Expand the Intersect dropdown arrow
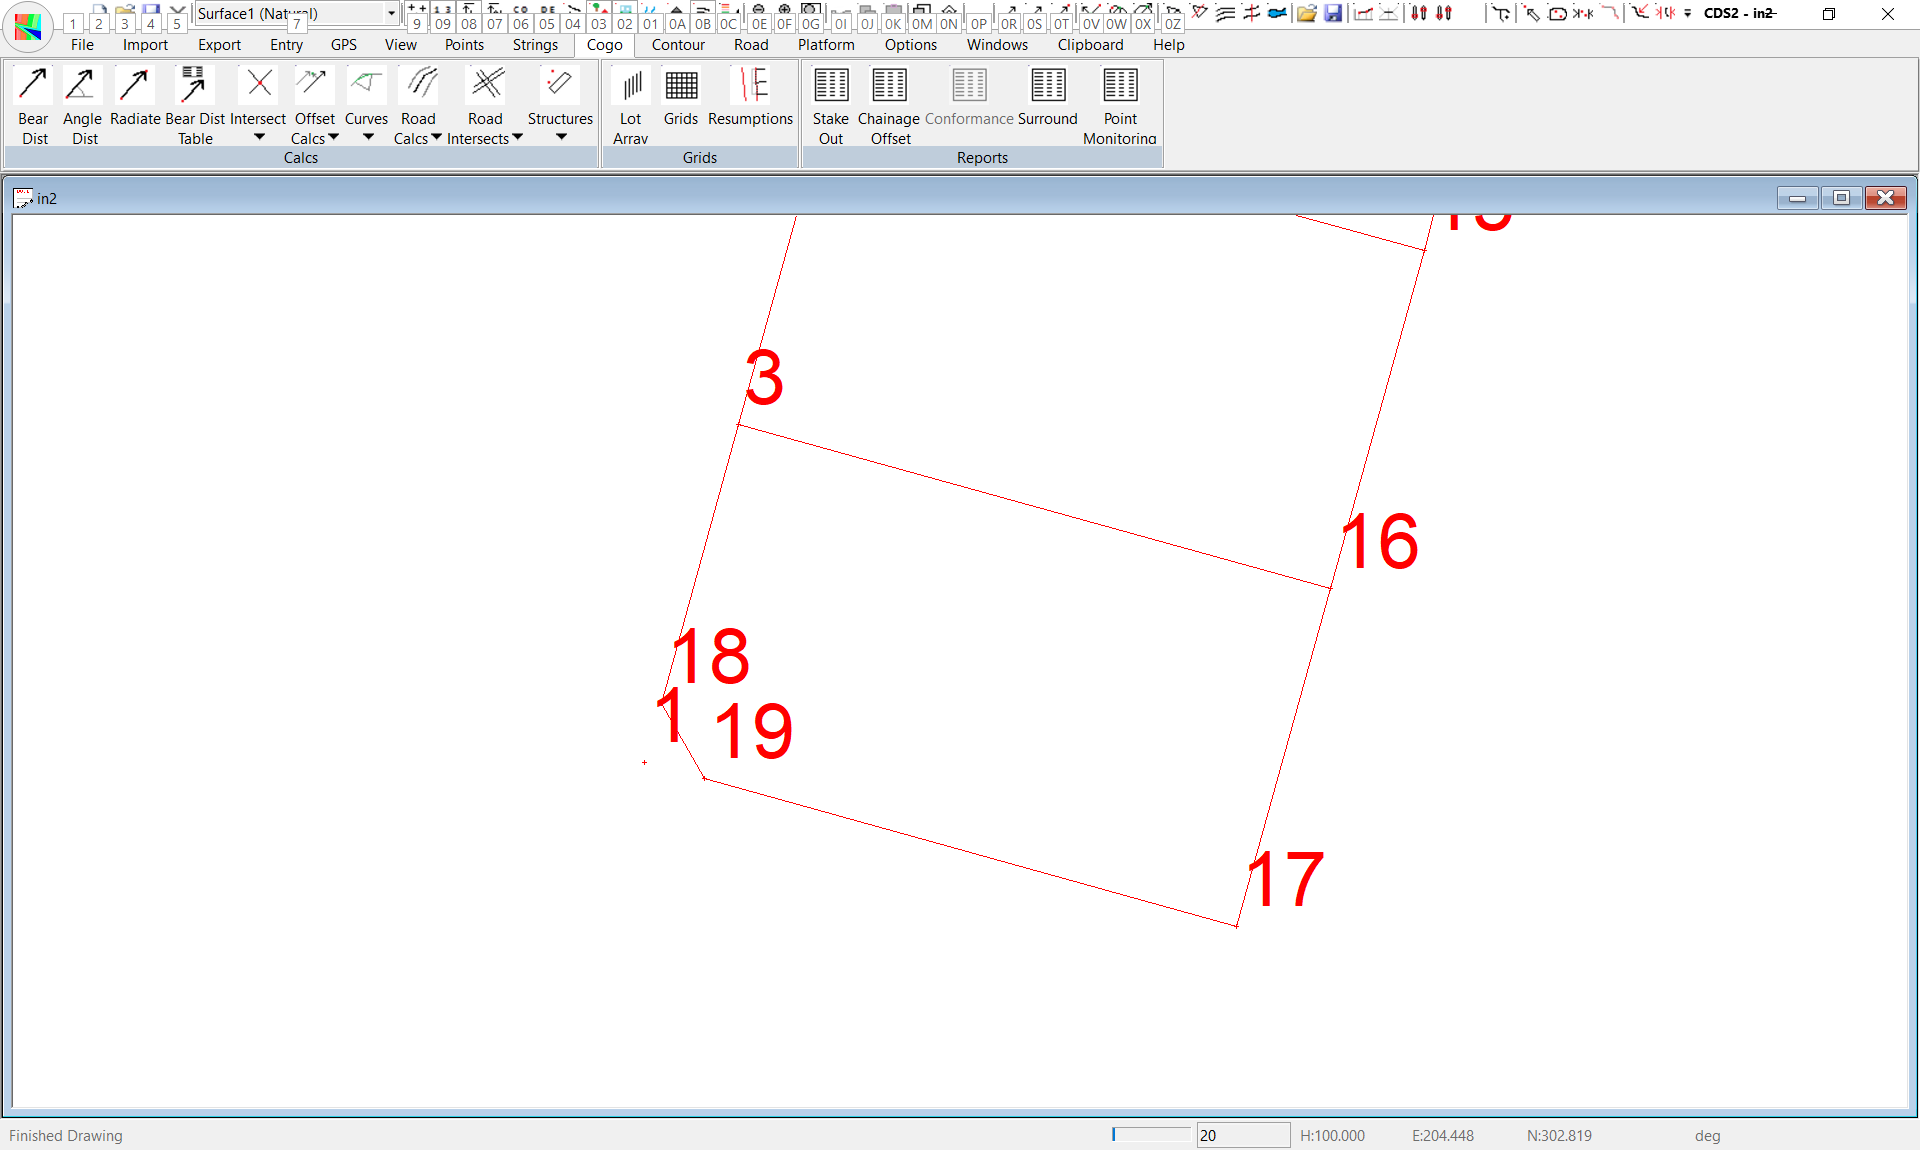The height and width of the screenshot is (1150, 1920). (259, 137)
